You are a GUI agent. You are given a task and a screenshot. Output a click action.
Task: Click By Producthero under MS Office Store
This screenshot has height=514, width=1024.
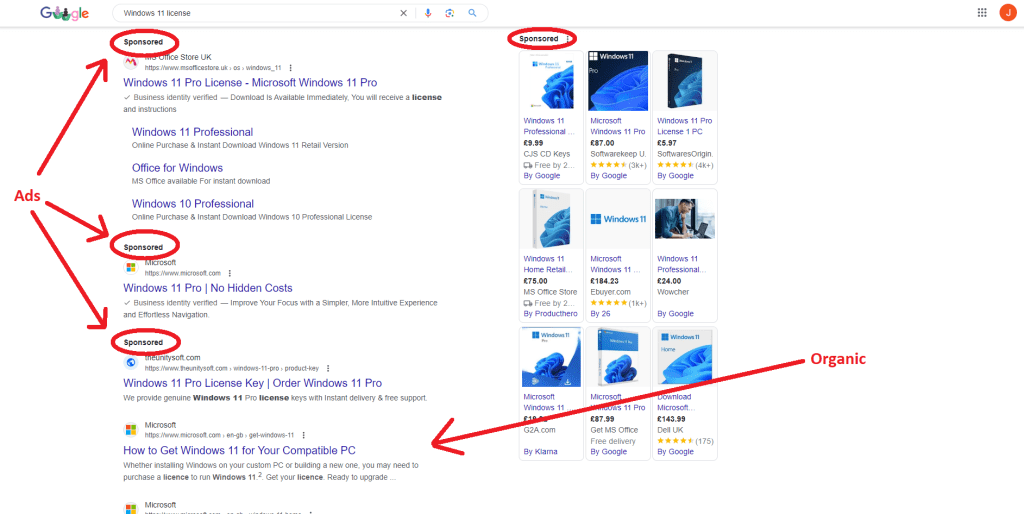[x=551, y=314]
